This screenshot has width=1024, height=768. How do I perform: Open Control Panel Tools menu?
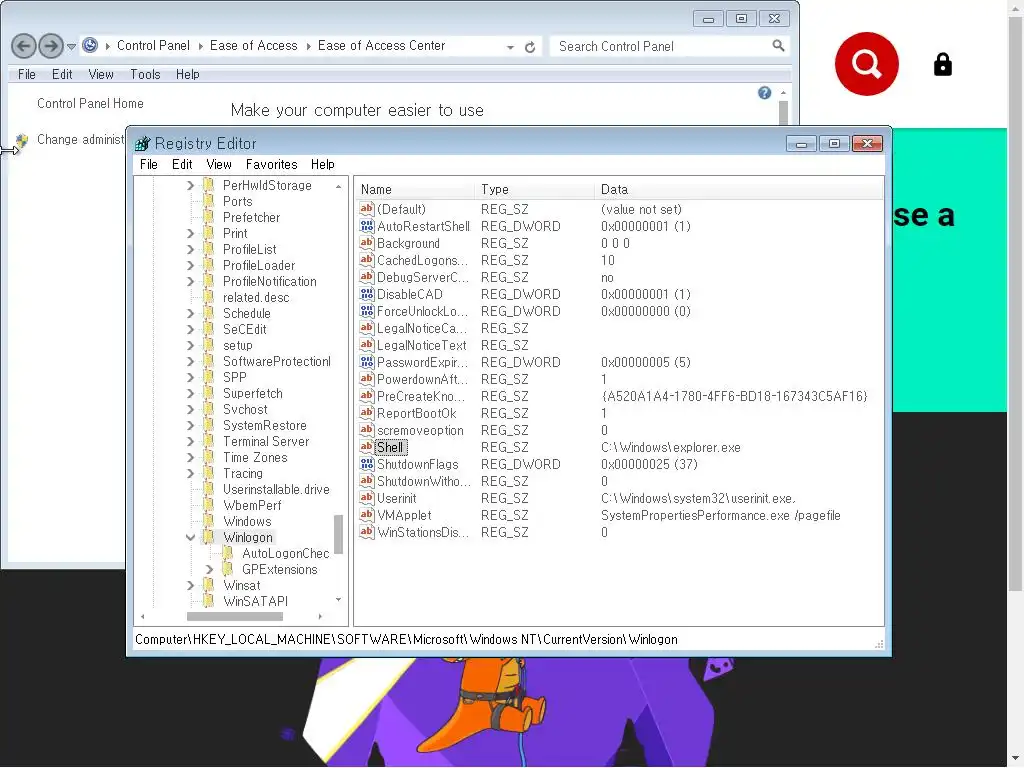(145, 74)
